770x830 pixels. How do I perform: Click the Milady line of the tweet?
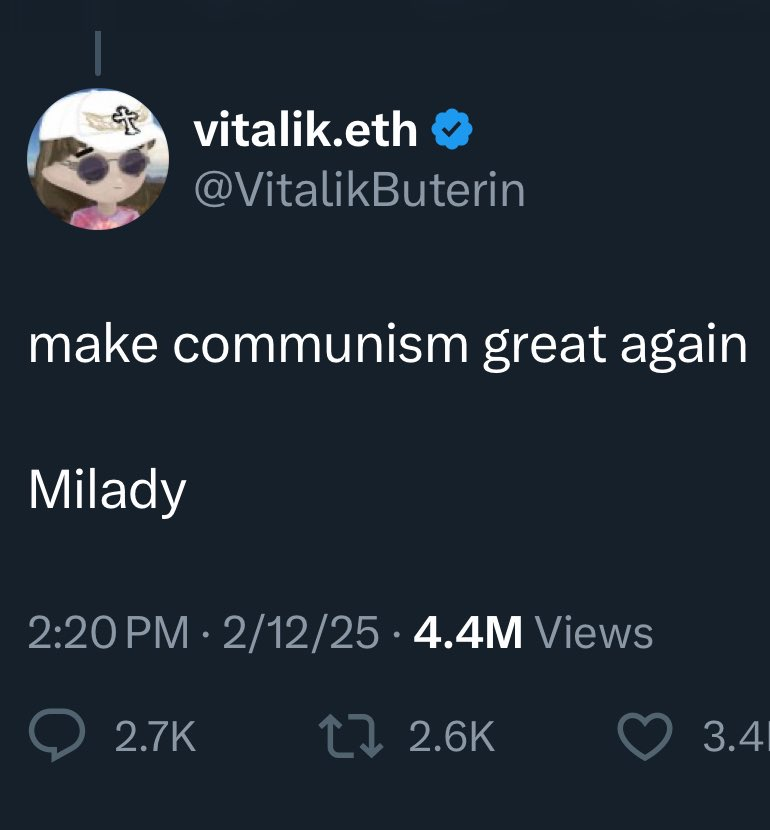click(x=107, y=491)
